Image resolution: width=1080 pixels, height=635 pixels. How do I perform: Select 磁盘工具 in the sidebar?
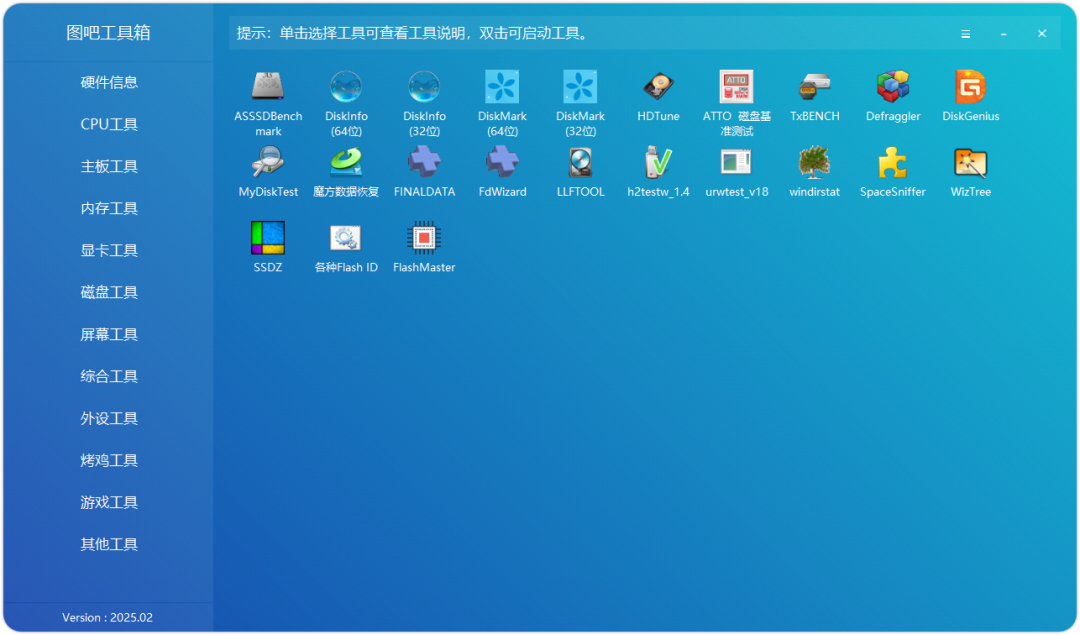(109, 293)
